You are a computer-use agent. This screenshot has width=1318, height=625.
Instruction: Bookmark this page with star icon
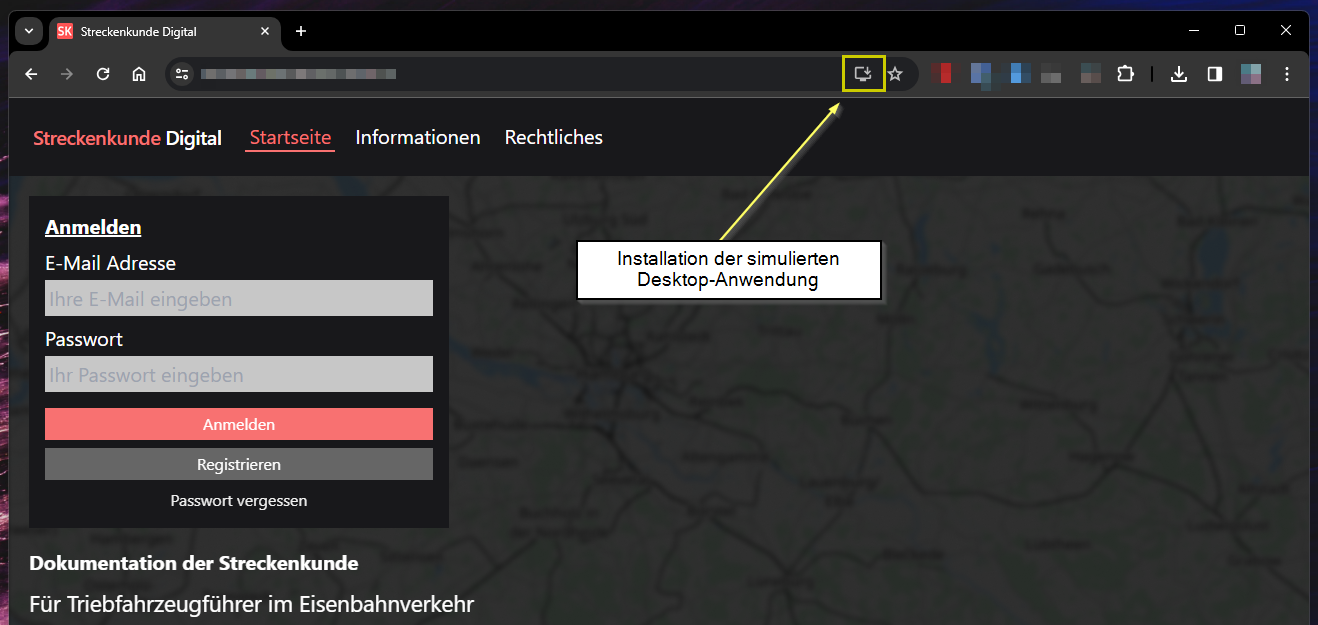tap(895, 74)
